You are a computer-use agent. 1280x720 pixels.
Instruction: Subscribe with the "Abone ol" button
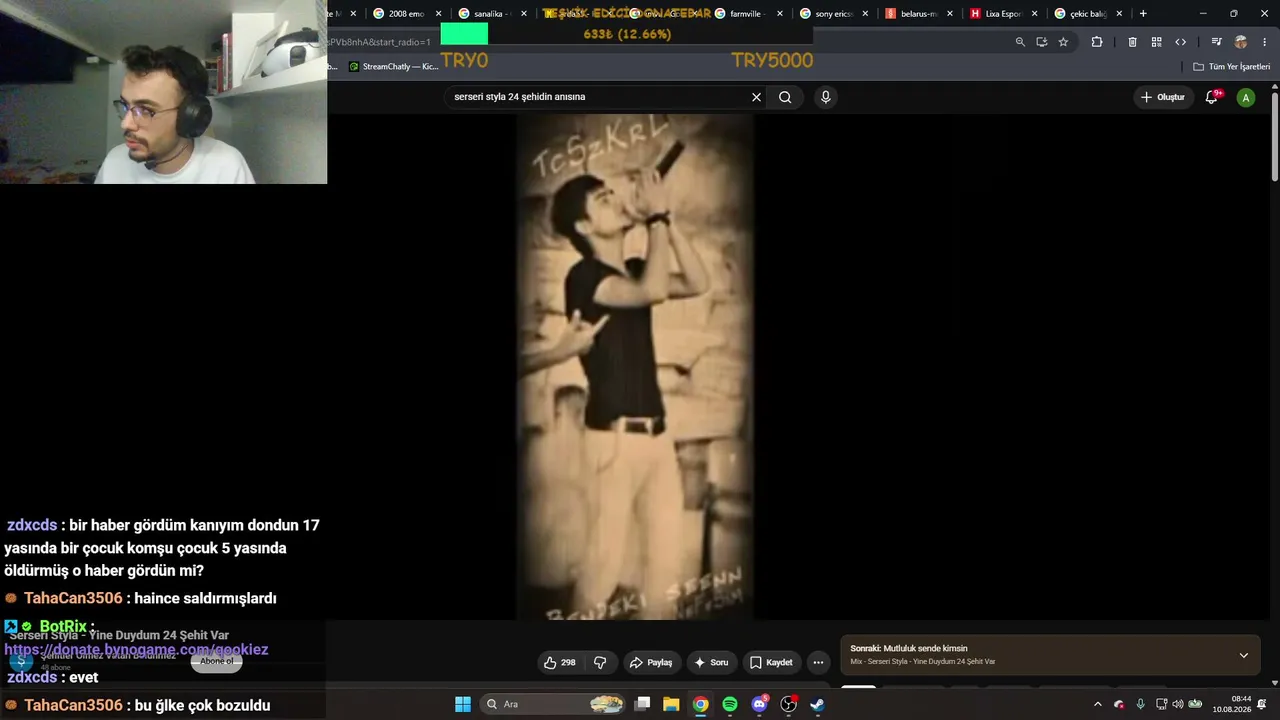click(216, 661)
